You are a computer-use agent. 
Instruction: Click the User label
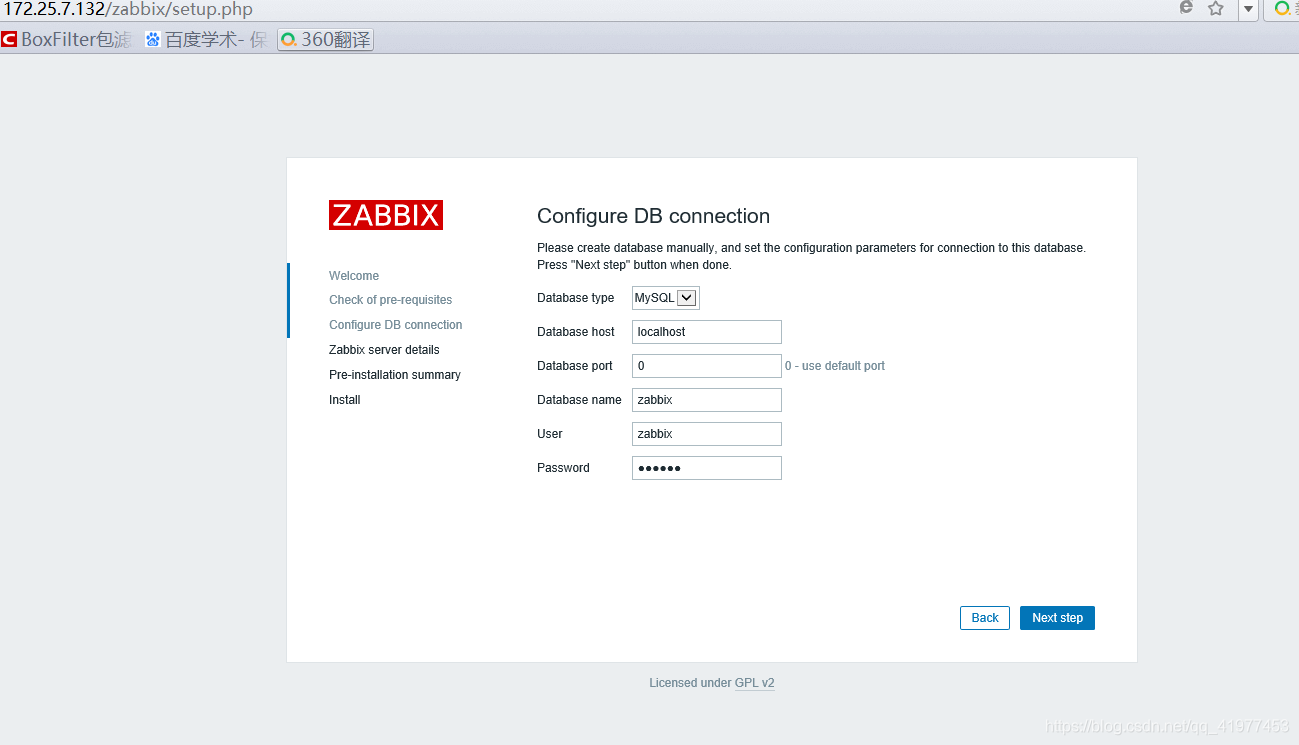point(550,434)
